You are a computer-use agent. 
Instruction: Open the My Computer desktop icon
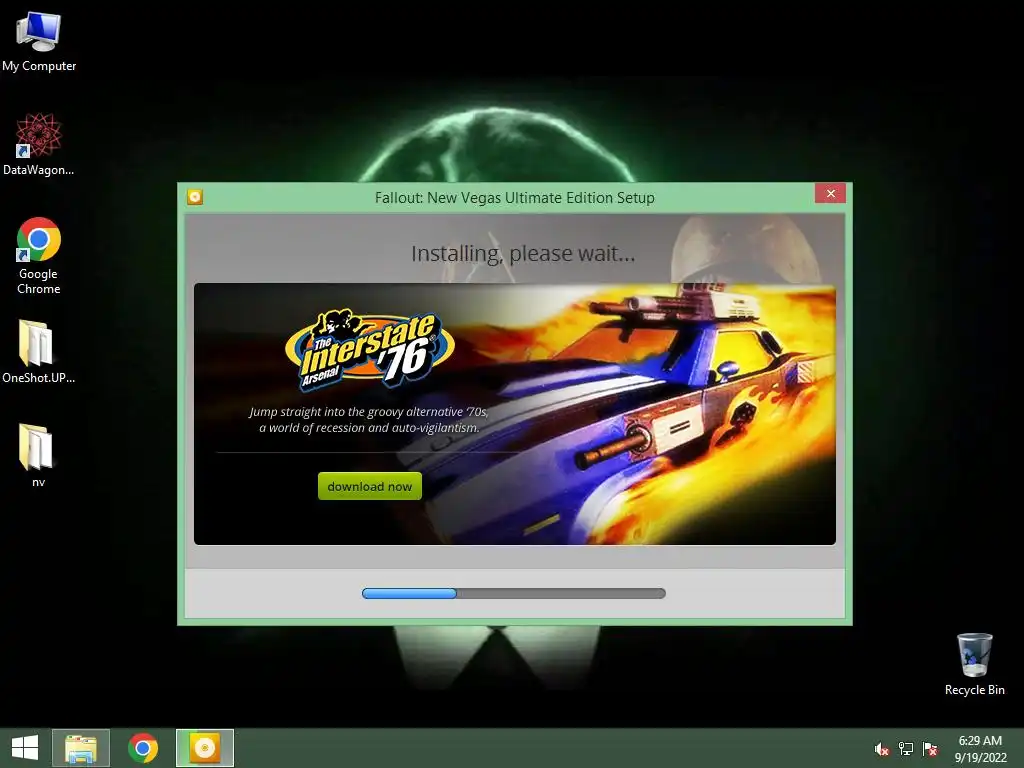[x=39, y=41]
